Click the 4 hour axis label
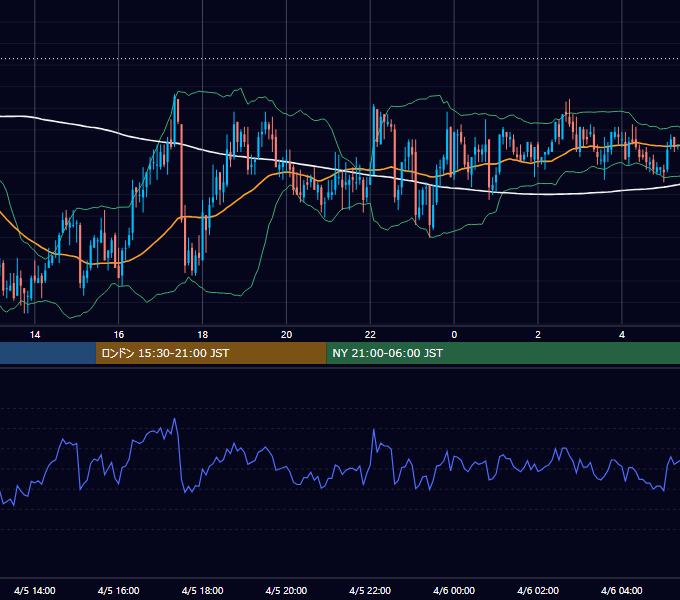The image size is (680, 600). point(622,335)
